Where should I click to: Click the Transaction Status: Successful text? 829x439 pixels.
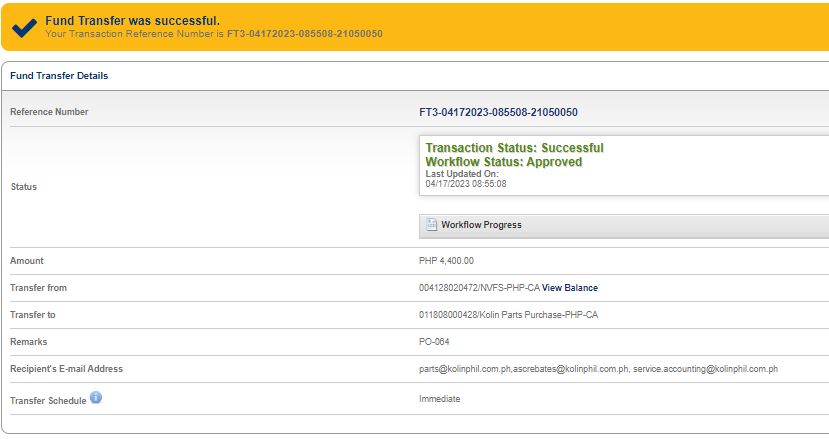coord(514,148)
